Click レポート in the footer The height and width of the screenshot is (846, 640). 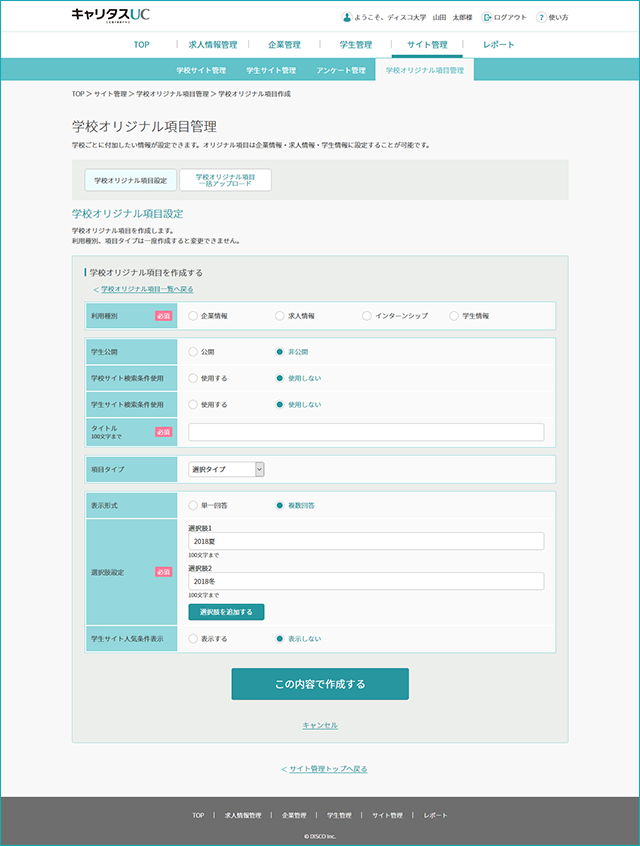click(x=435, y=815)
